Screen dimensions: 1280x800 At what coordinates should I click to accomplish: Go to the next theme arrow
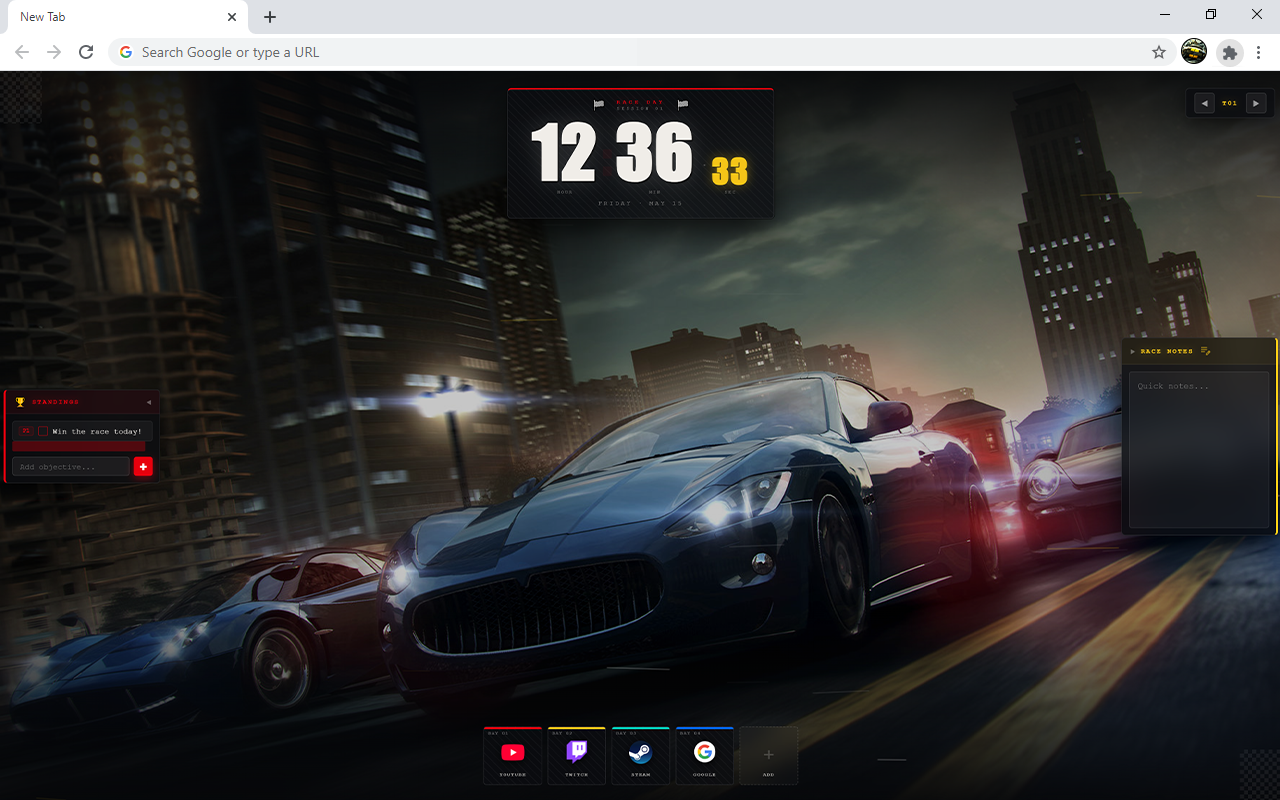[x=1256, y=103]
